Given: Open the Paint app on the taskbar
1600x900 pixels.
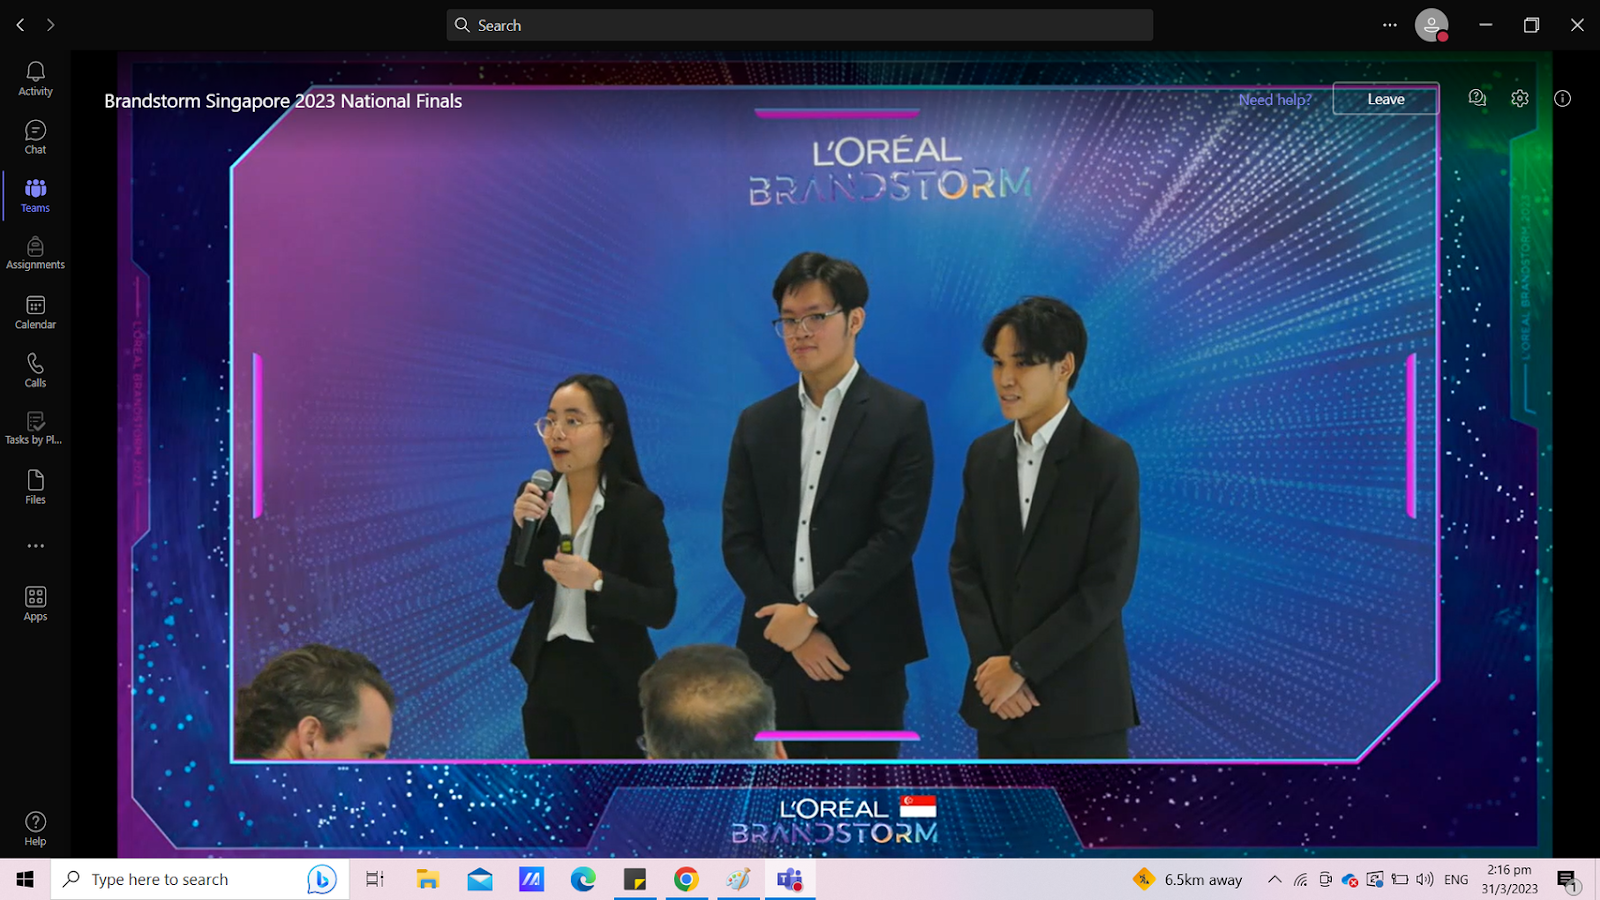Looking at the screenshot, I should [738, 879].
